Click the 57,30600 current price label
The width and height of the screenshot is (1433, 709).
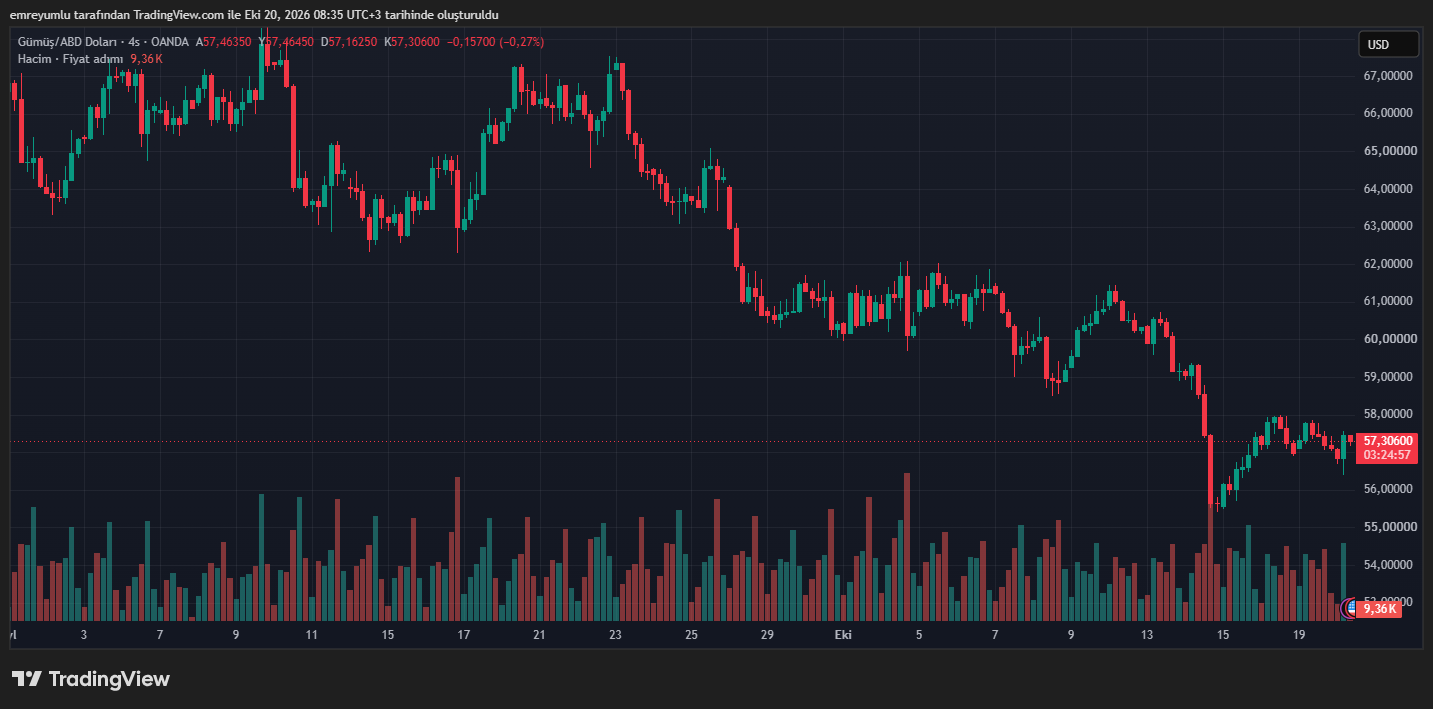1388,440
